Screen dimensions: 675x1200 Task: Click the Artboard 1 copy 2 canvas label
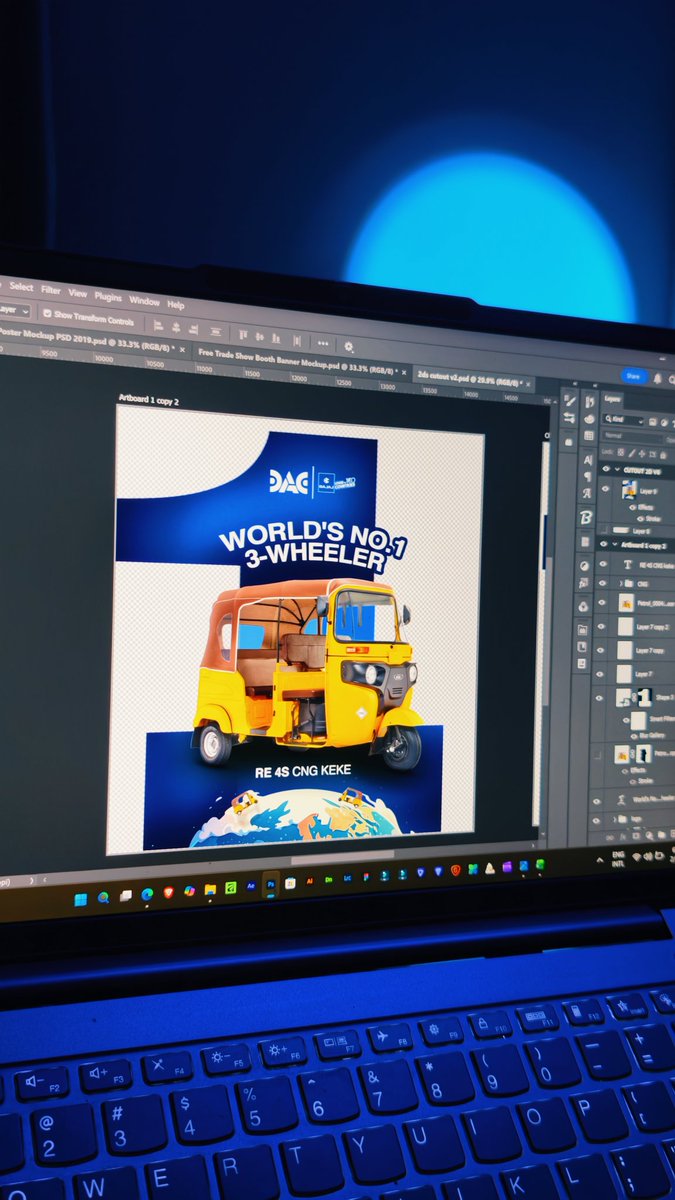coord(149,400)
